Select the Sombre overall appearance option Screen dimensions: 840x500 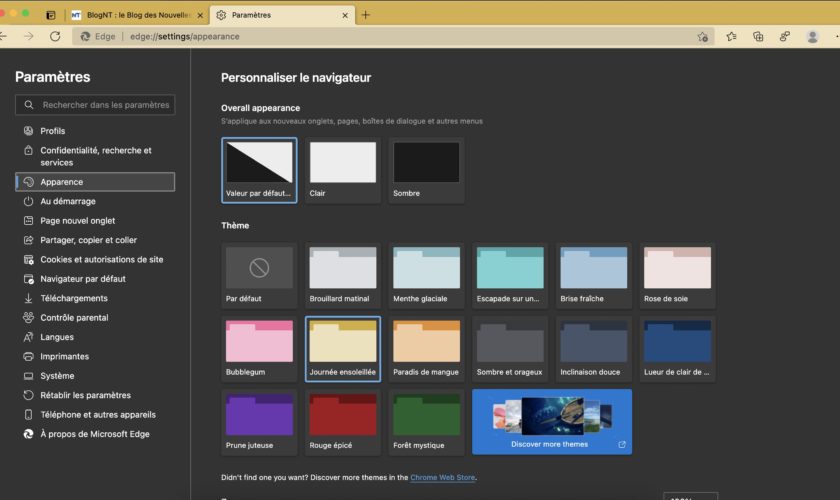pos(426,169)
